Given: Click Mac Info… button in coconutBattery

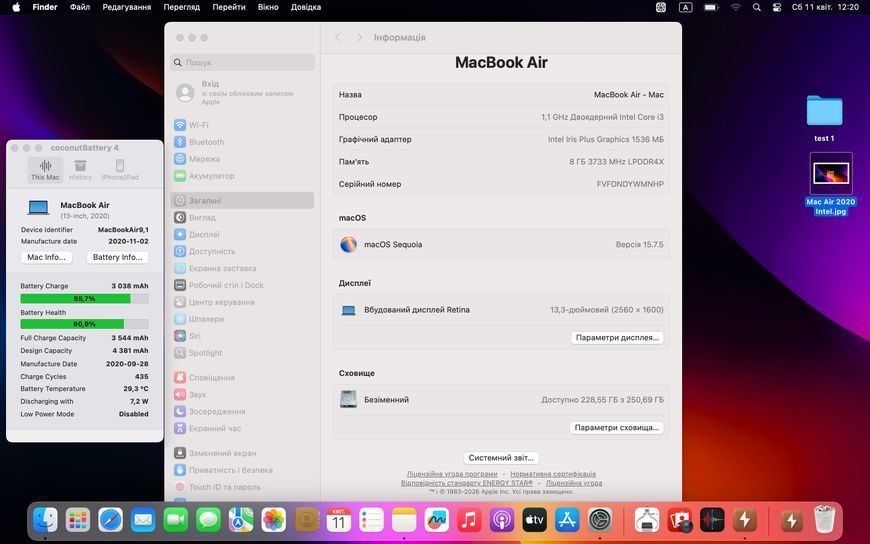Looking at the screenshot, I should click(x=46, y=257).
